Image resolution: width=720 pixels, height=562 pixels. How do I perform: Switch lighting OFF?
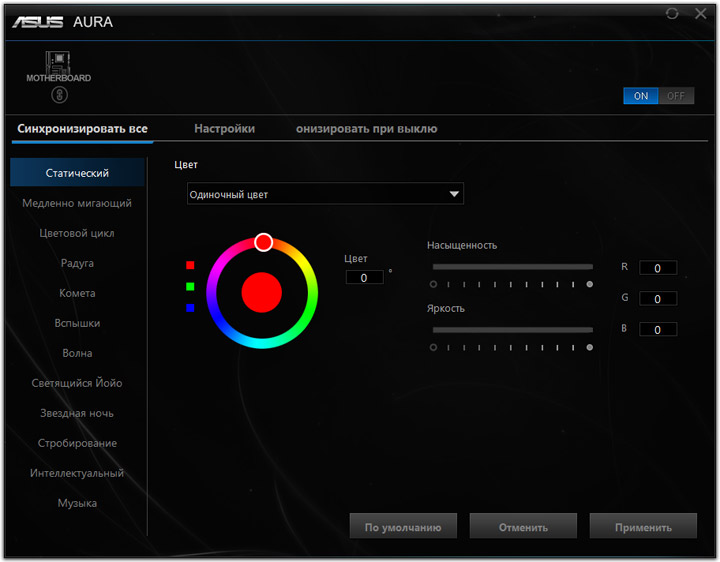(x=676, y=96)
